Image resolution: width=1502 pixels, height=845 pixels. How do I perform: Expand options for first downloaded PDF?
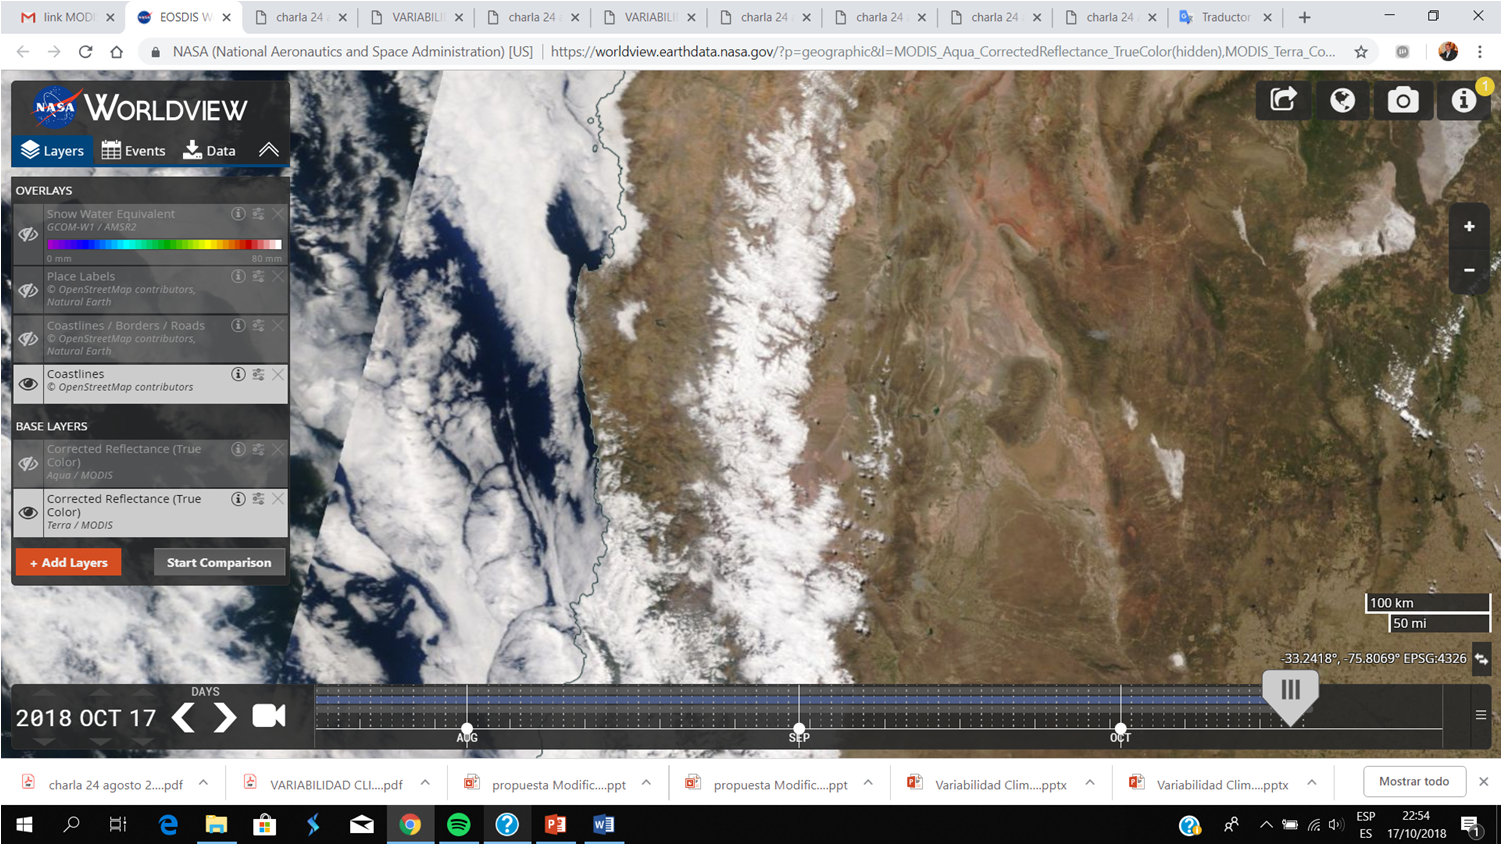click(203, 783)
